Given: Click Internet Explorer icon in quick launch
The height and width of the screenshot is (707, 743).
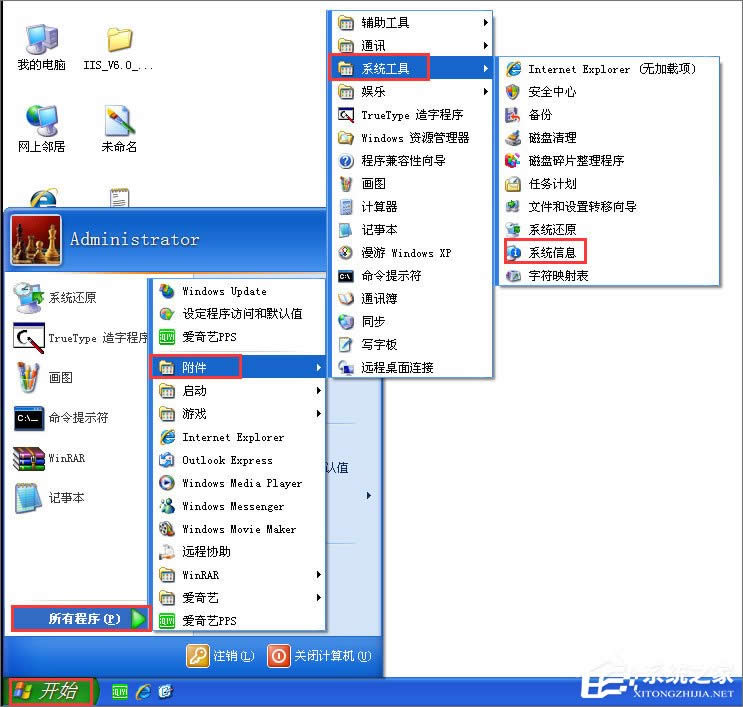Looking at the screenshot, I should pyautogui.click(x=143, y=690).
